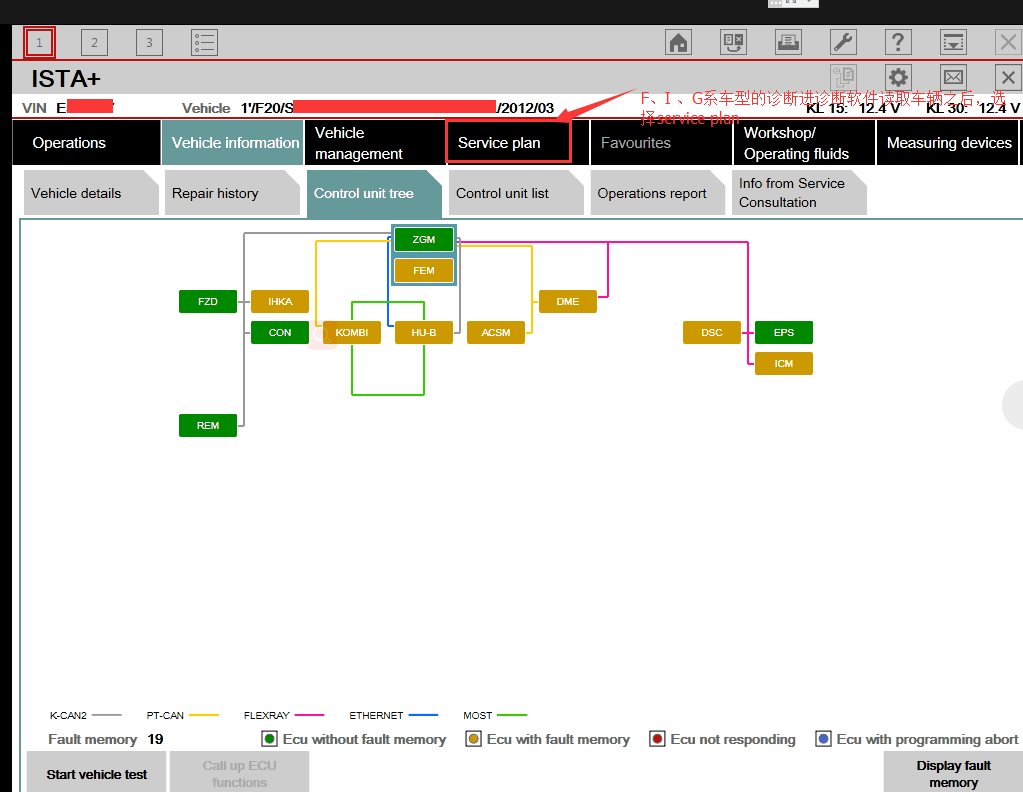Click Start vehicle test button
The height and width of the screenshot is (792, 1023).
click(x=97, y=774)
